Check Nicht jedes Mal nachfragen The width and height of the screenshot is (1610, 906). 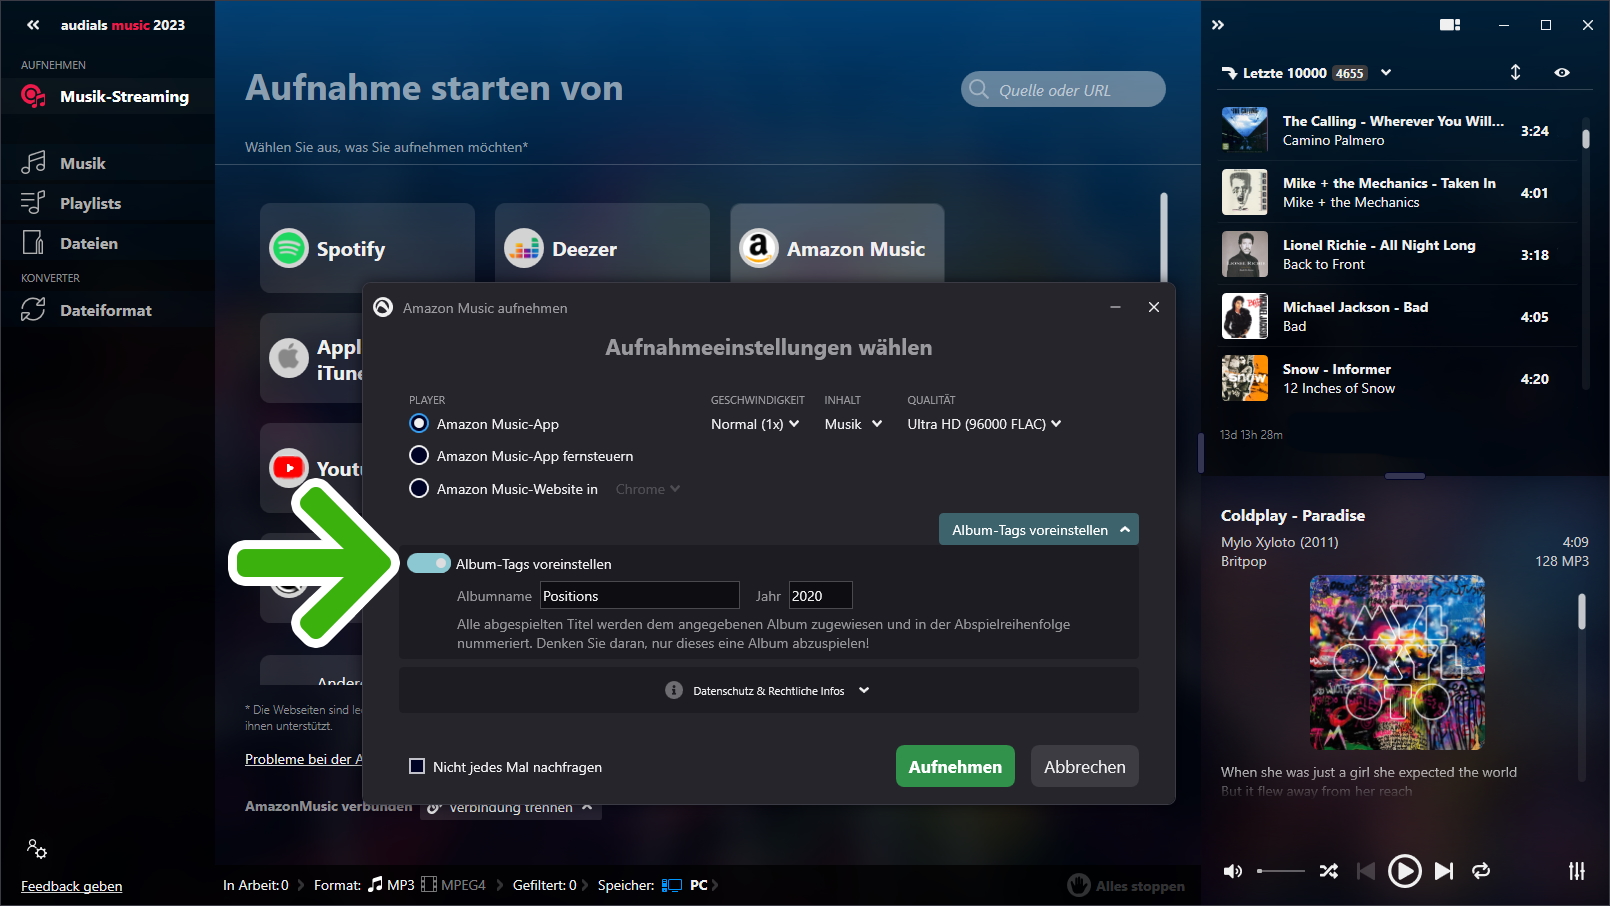pos(417,767)
